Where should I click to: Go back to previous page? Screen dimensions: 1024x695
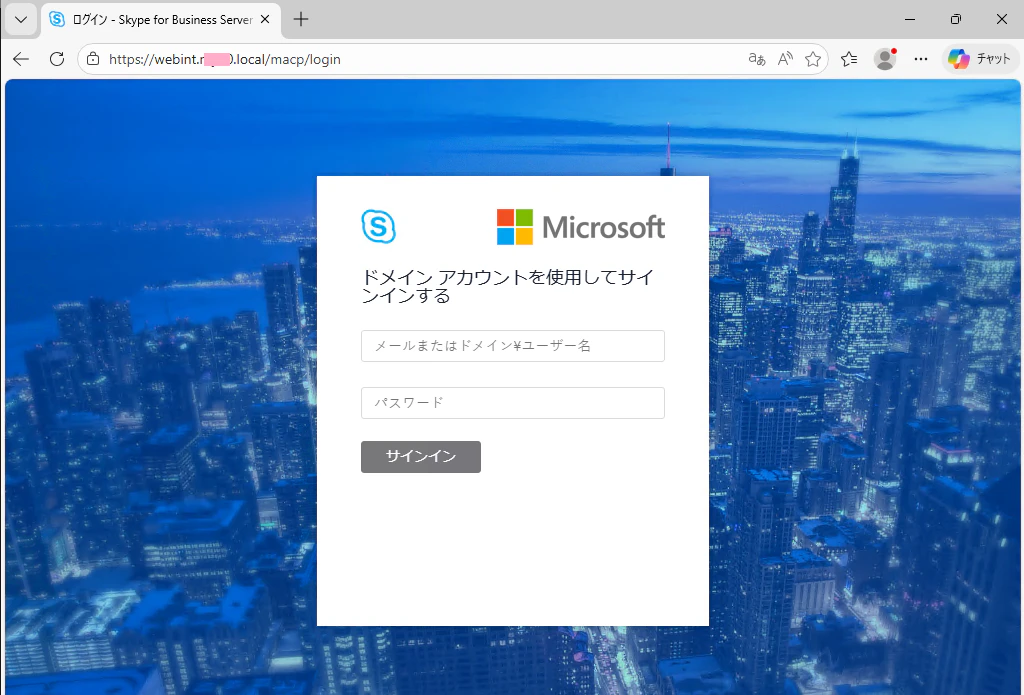tap(21, 59)
